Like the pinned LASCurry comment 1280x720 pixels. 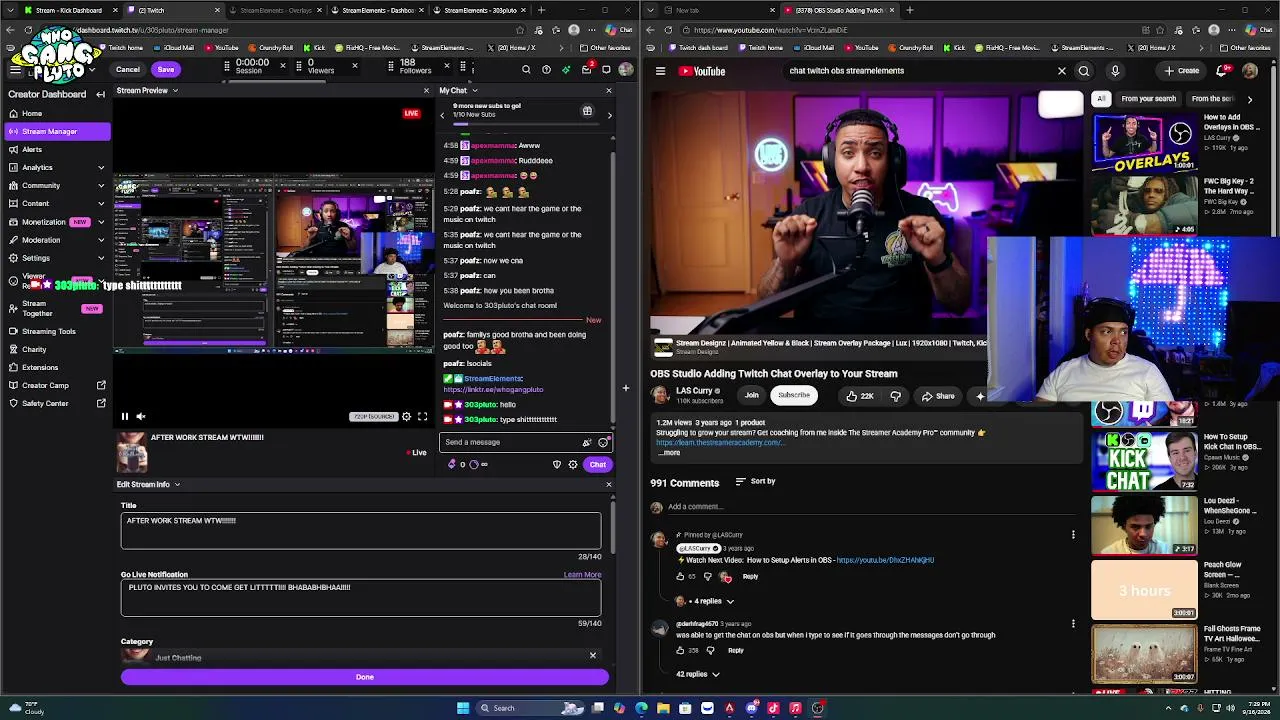pyautogui.click(x=680, y=576)
